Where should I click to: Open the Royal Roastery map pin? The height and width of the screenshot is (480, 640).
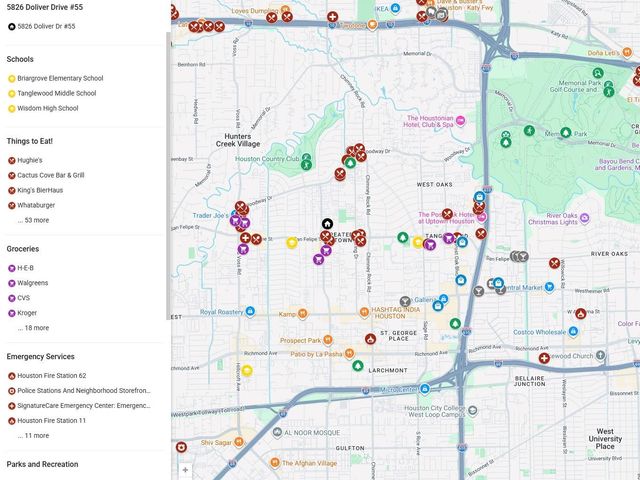pos(251,312)
